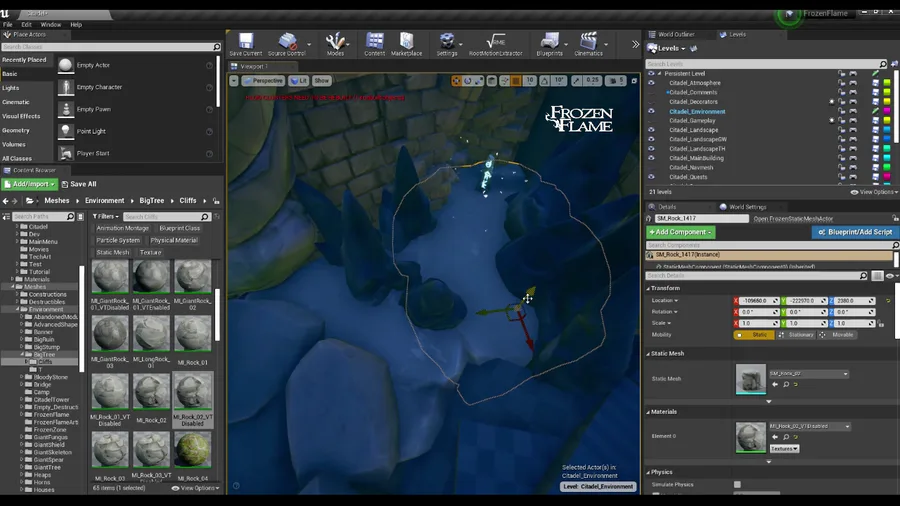The height and width of the screenshot is (506, 900).
Task: Toggle visibility of Citadel_Quests level
Action: click(651, 177)
